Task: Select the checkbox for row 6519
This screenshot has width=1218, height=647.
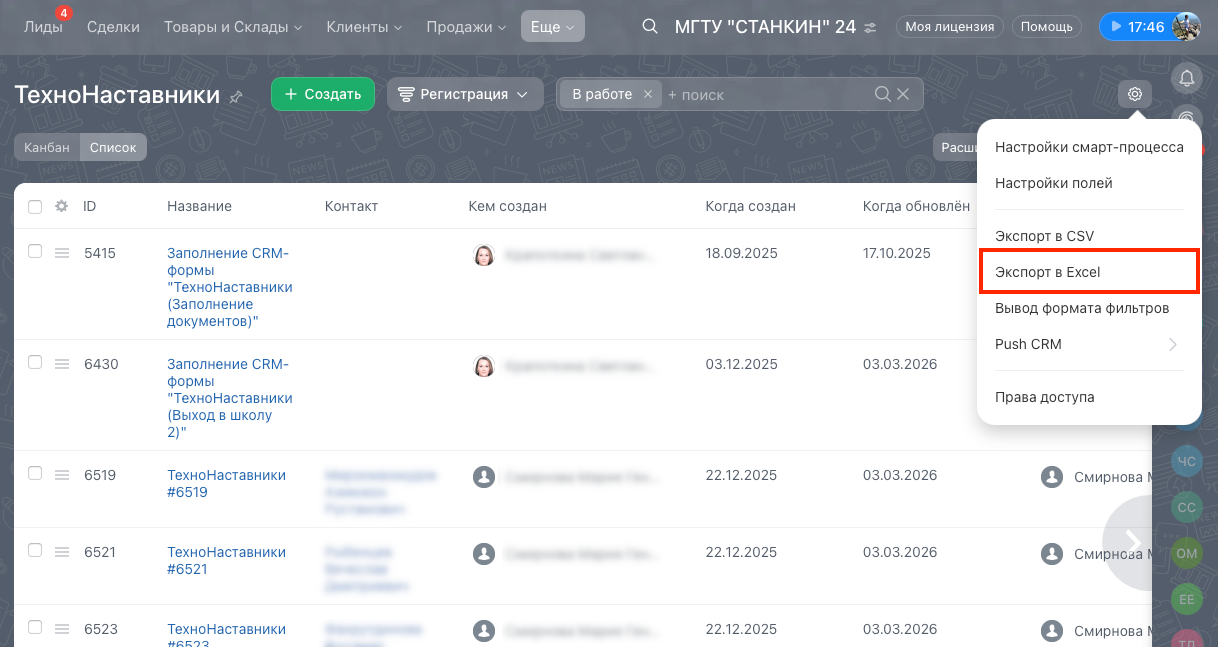Action: click(35, 474)
